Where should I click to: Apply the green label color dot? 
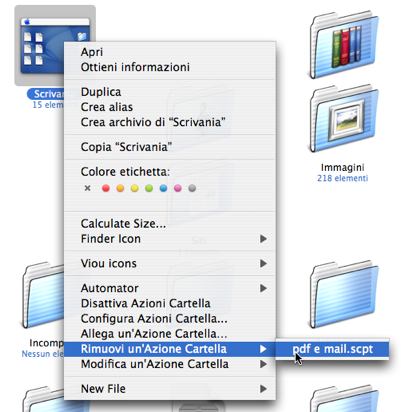[x=149, y=188]
